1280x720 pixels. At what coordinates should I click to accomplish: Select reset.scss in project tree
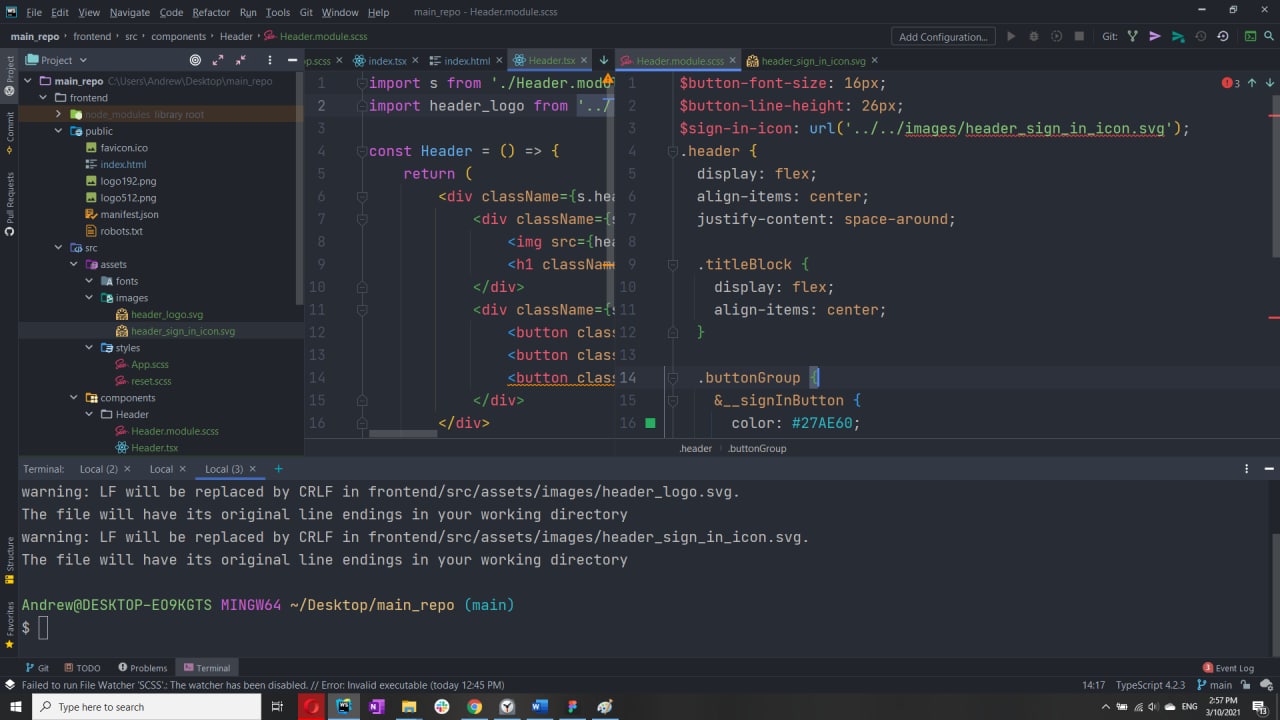point(151,381)
